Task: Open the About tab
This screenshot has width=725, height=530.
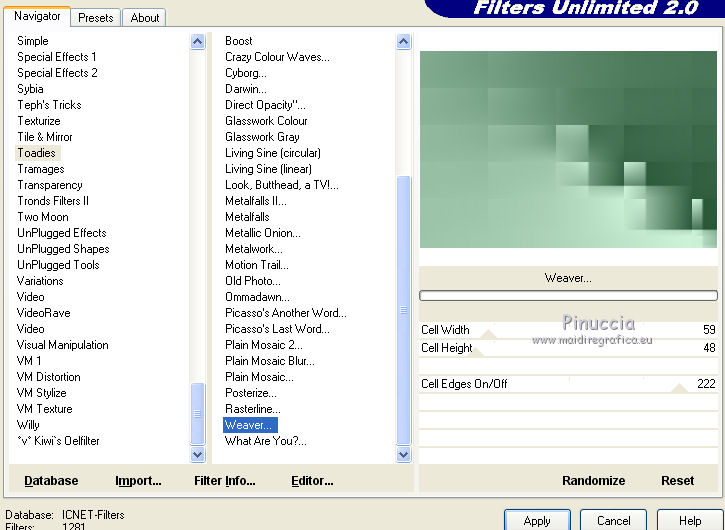Action: coord(145,18)
